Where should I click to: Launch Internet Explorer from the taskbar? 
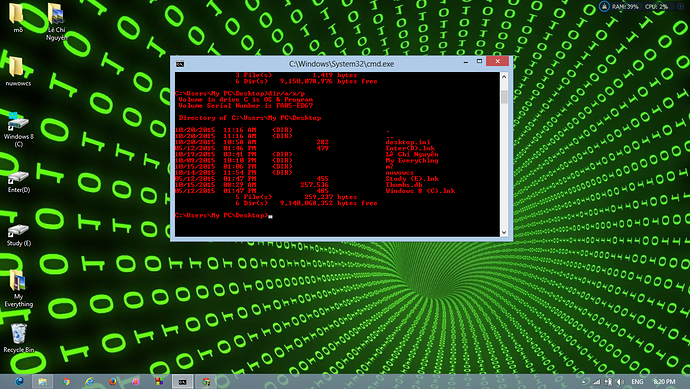tap(89, 382)
